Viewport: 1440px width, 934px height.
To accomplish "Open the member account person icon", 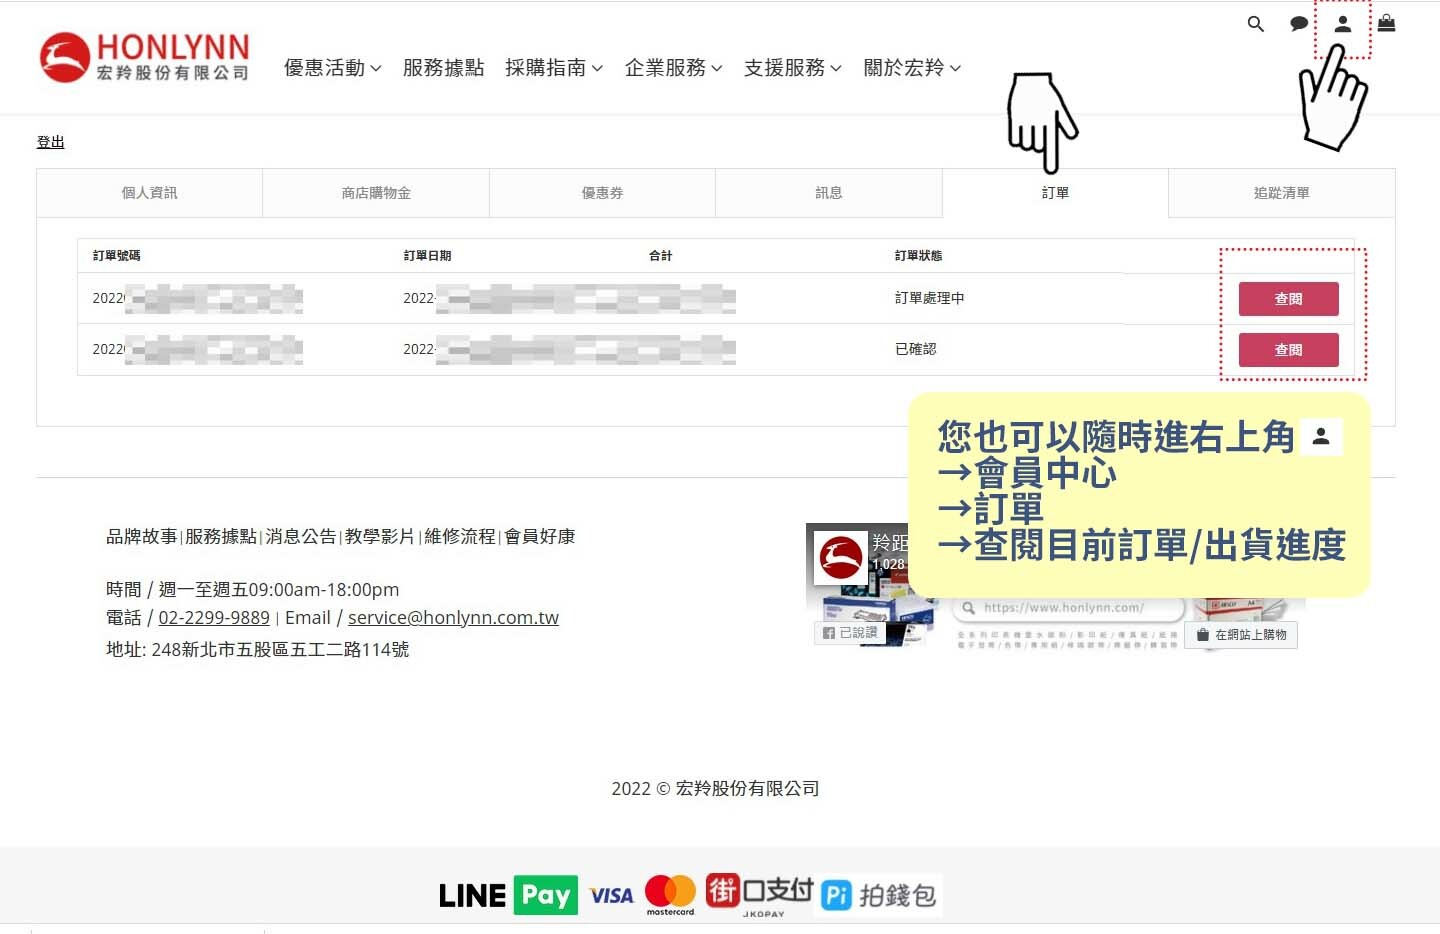I will pyautogui.click(x=1343, y=24).
